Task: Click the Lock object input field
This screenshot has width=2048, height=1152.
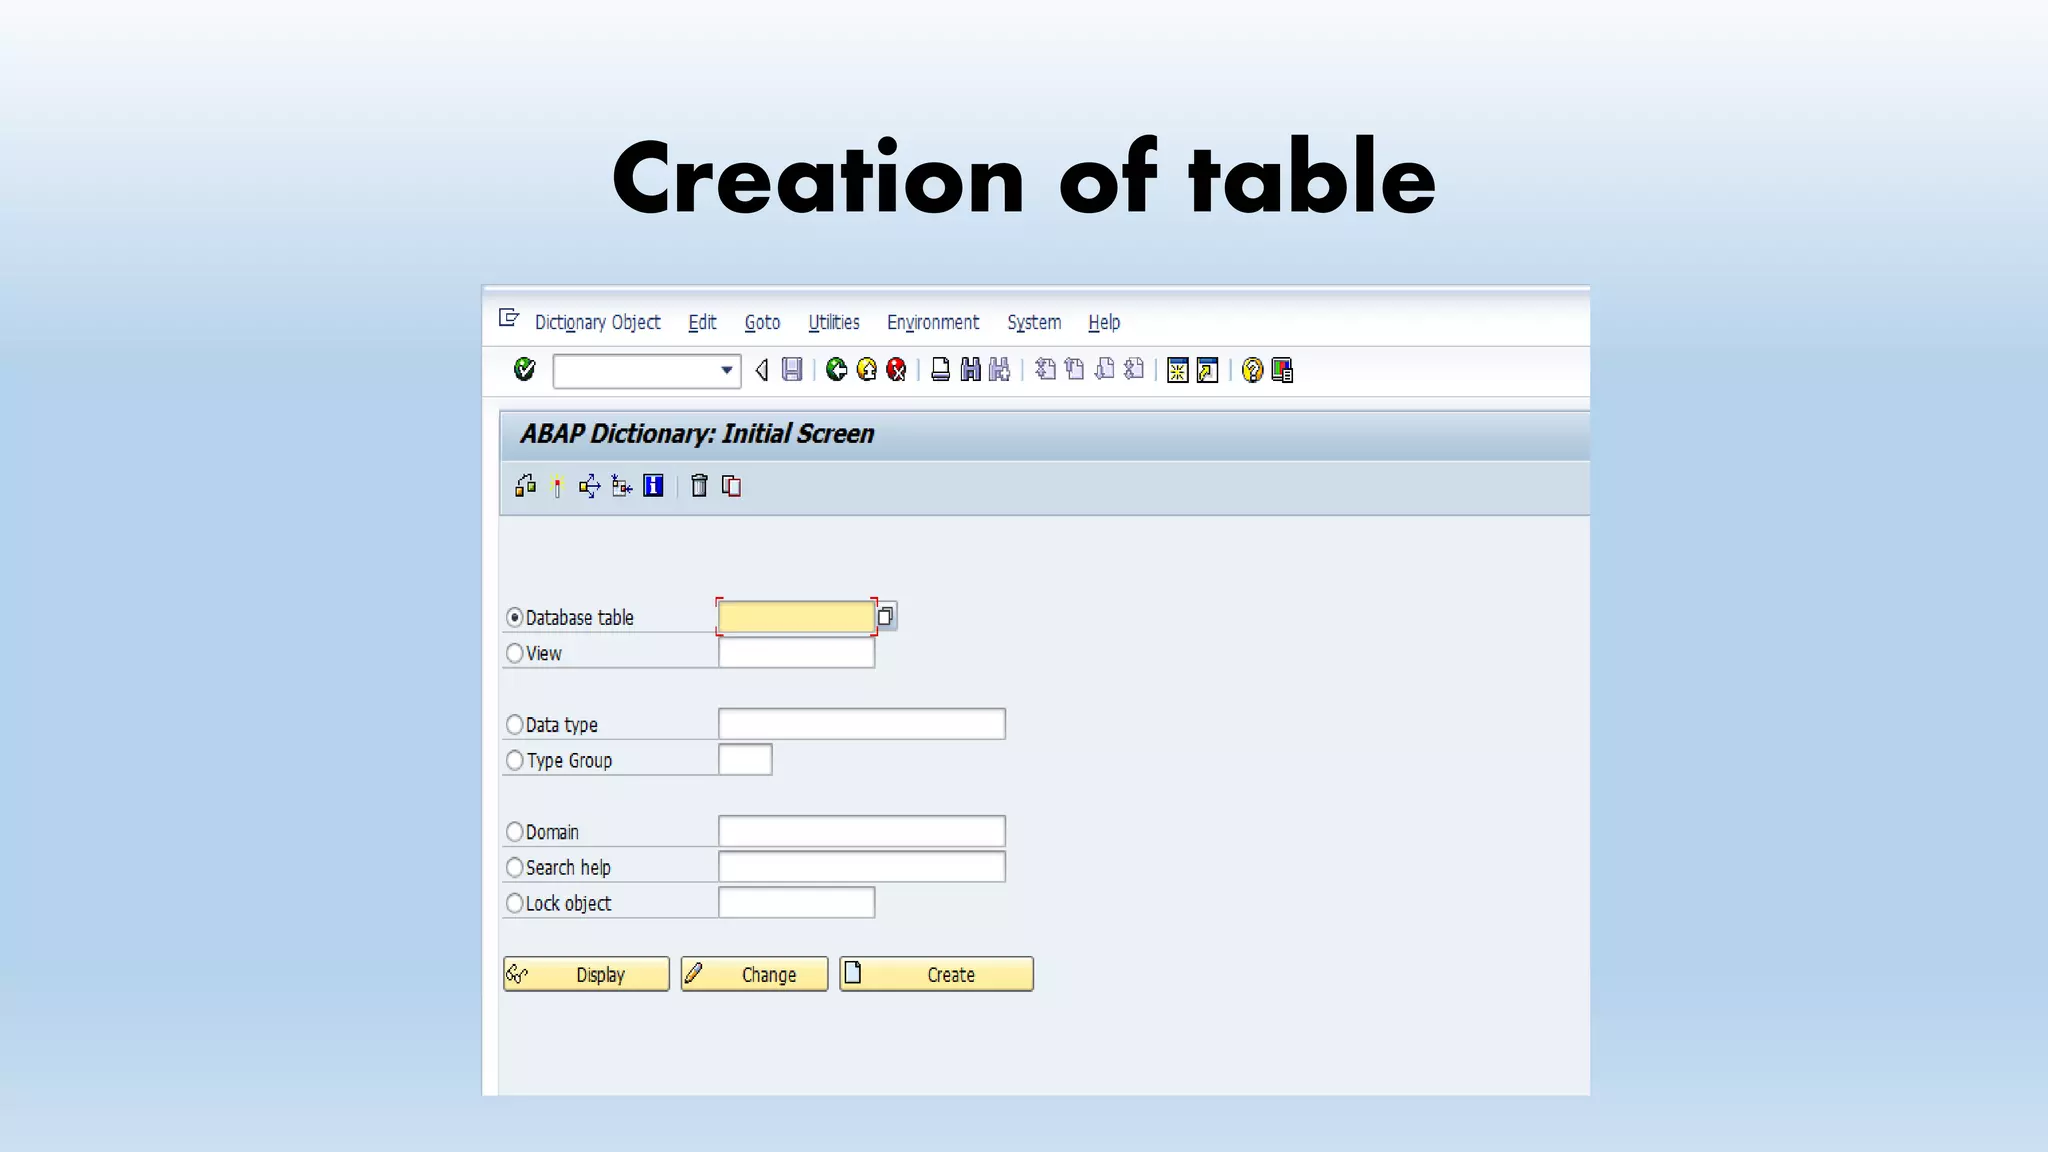Action: click(796, 902)
